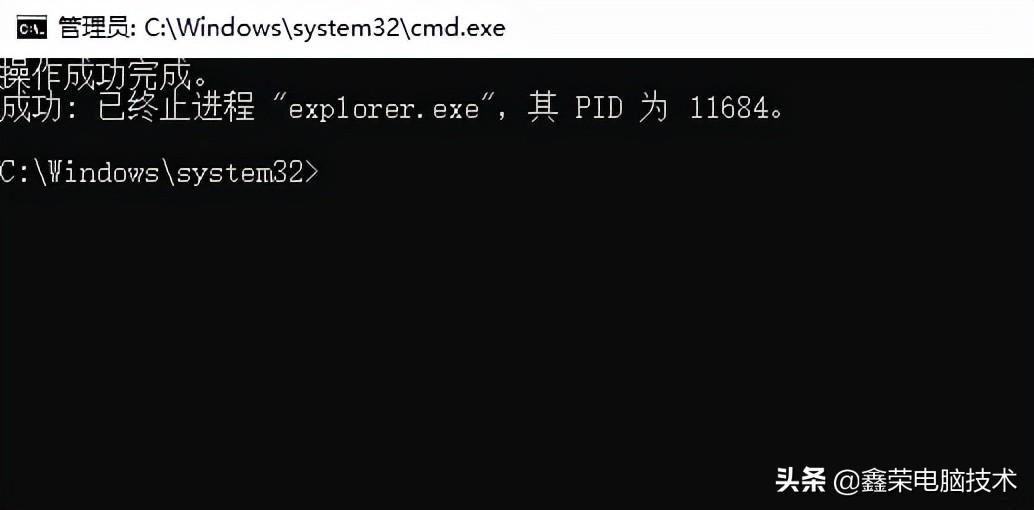Open the cmd.exe system menu icon
The width and height of the screenshot is (1034, 510).
coord(31,28)
